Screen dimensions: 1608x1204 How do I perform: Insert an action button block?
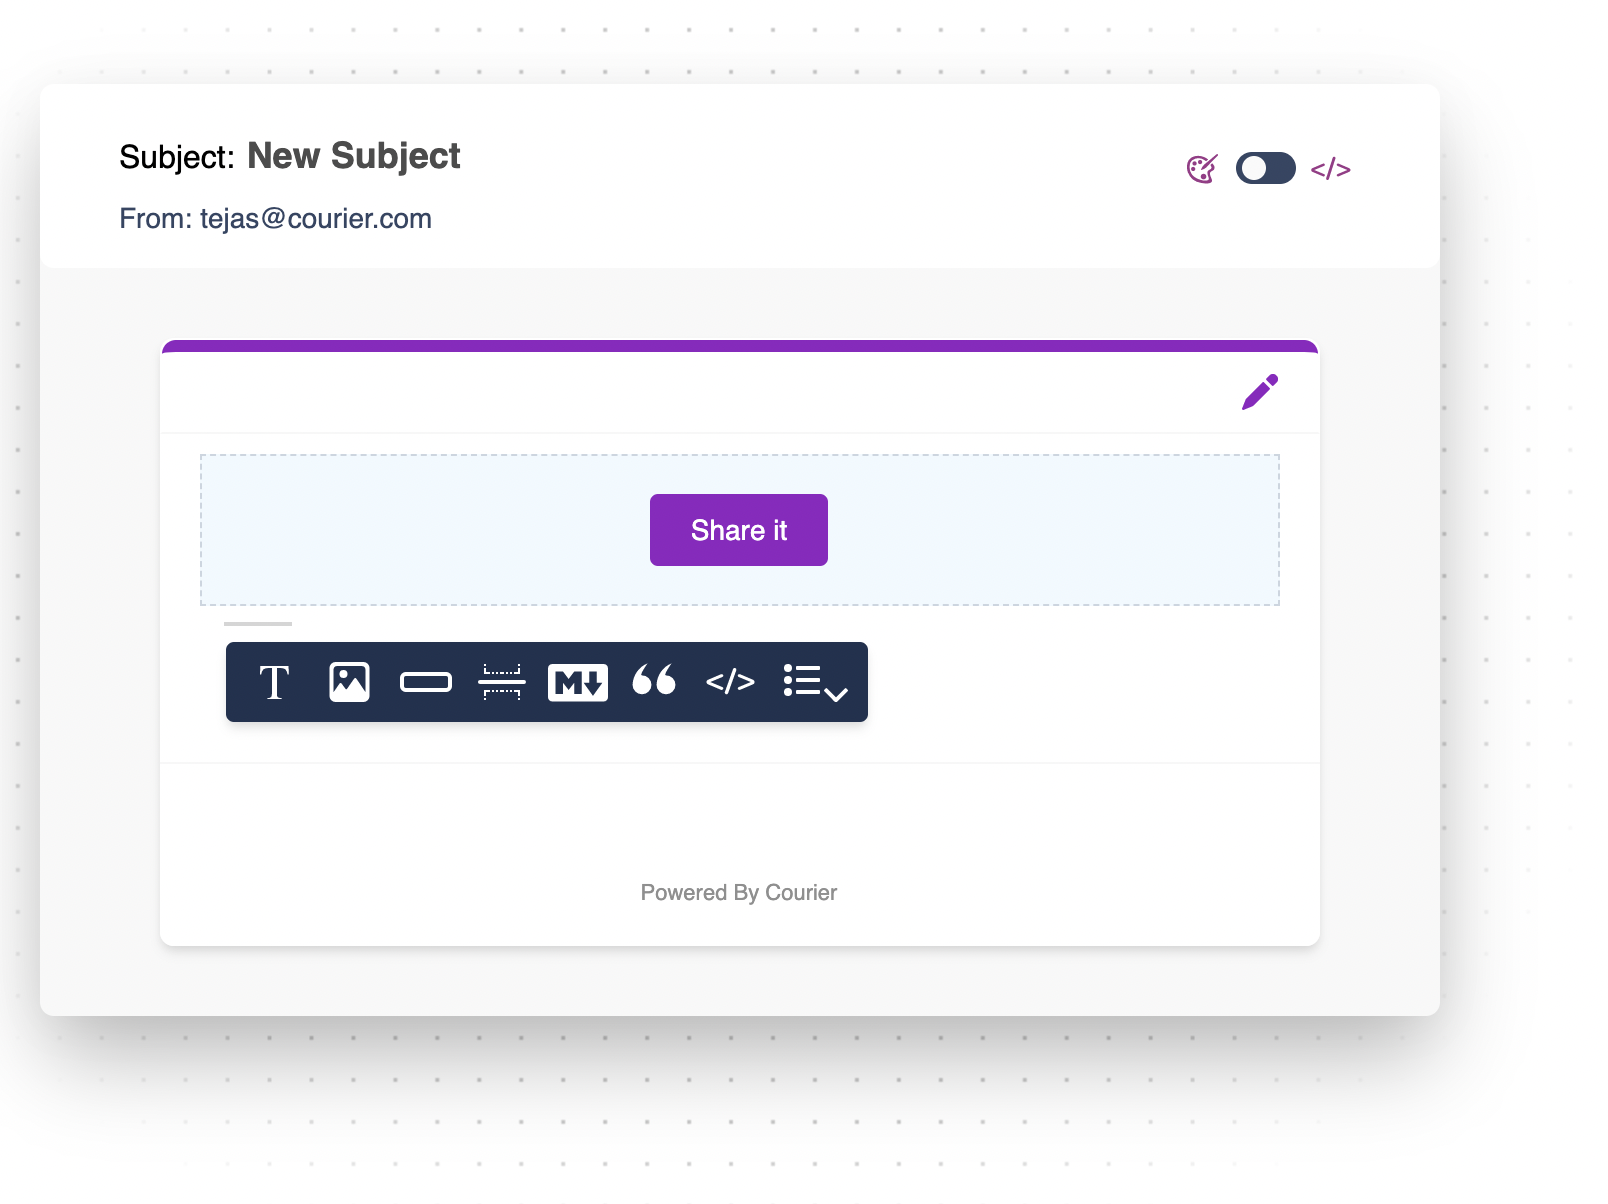(426, 683)
